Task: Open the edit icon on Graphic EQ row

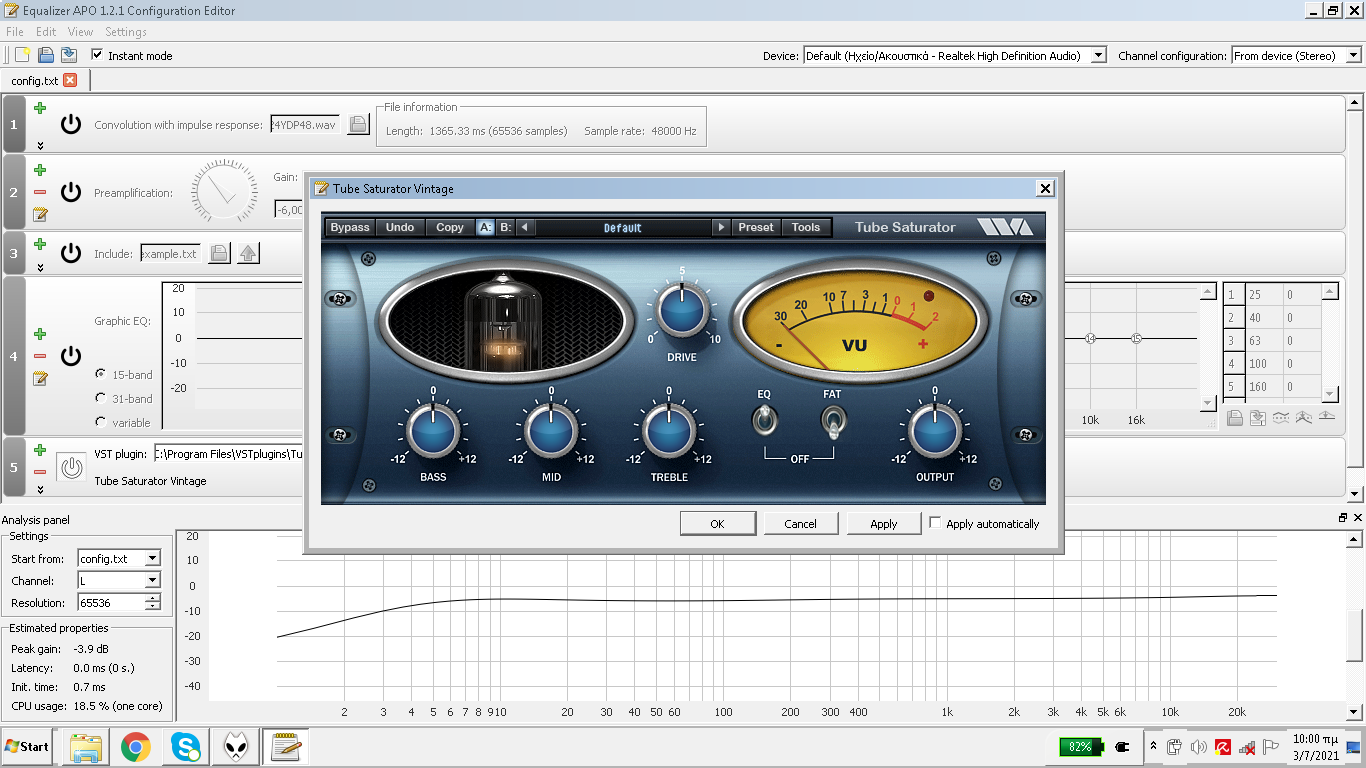Action: pyautogui.click(x=40, y=378)
